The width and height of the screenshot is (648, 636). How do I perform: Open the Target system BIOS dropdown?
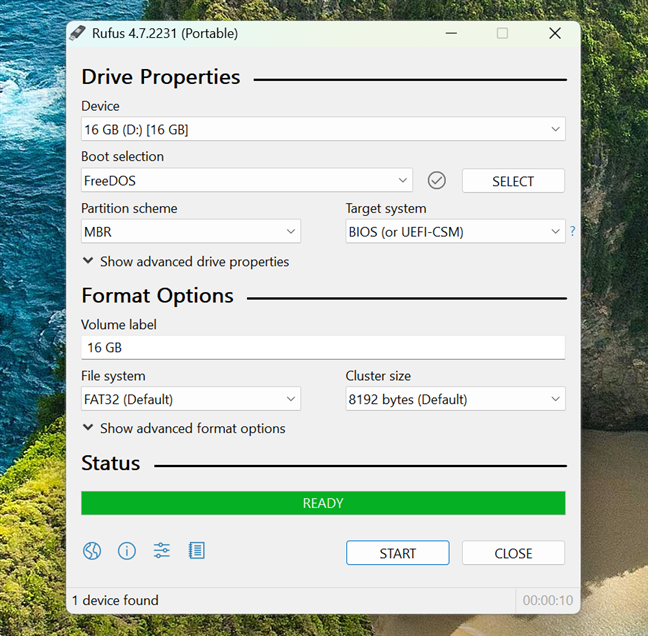point(455,231)
